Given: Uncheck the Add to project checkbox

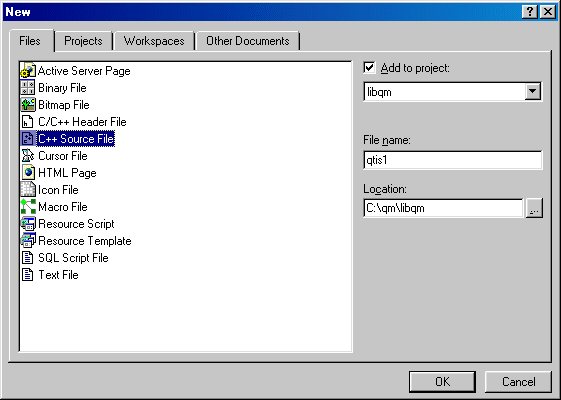Looking at the screenshot, I should tap(369, 68).
